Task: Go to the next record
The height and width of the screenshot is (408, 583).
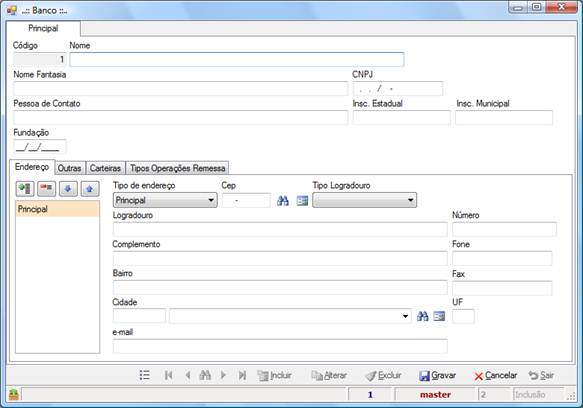Action: coord(223,375)
